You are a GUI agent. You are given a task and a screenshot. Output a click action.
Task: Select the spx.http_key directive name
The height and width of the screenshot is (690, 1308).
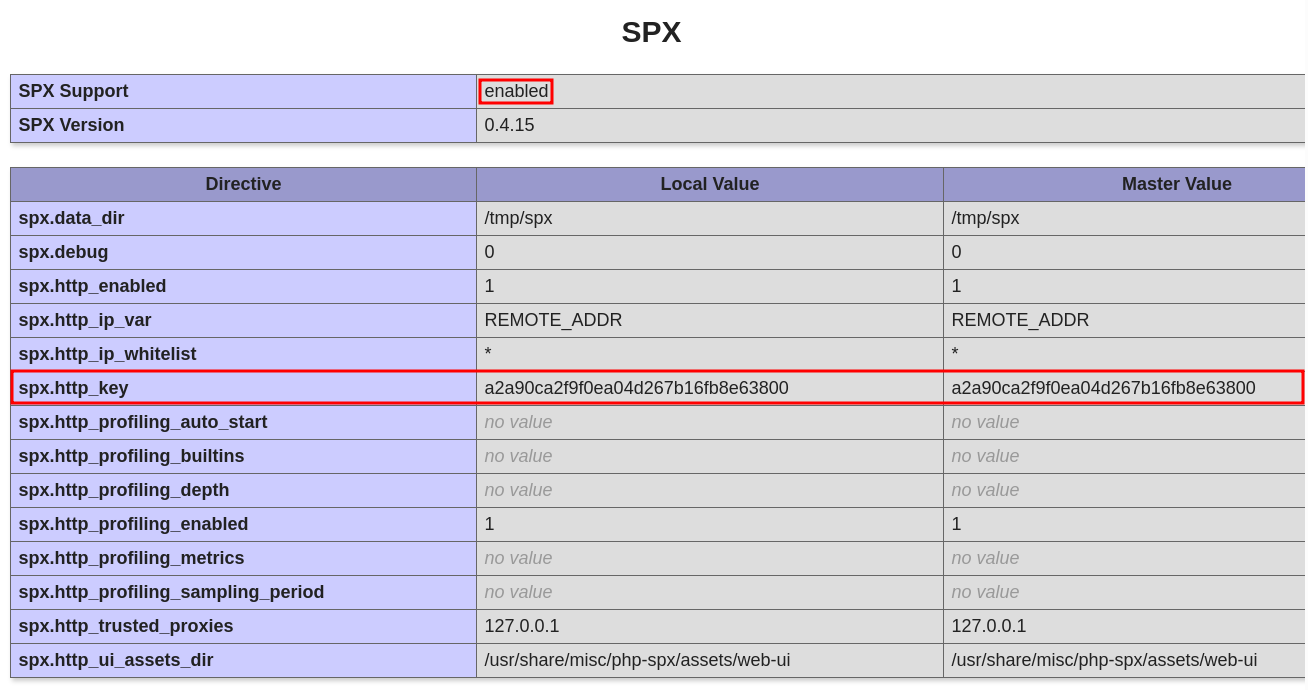(x=73, y=388)
